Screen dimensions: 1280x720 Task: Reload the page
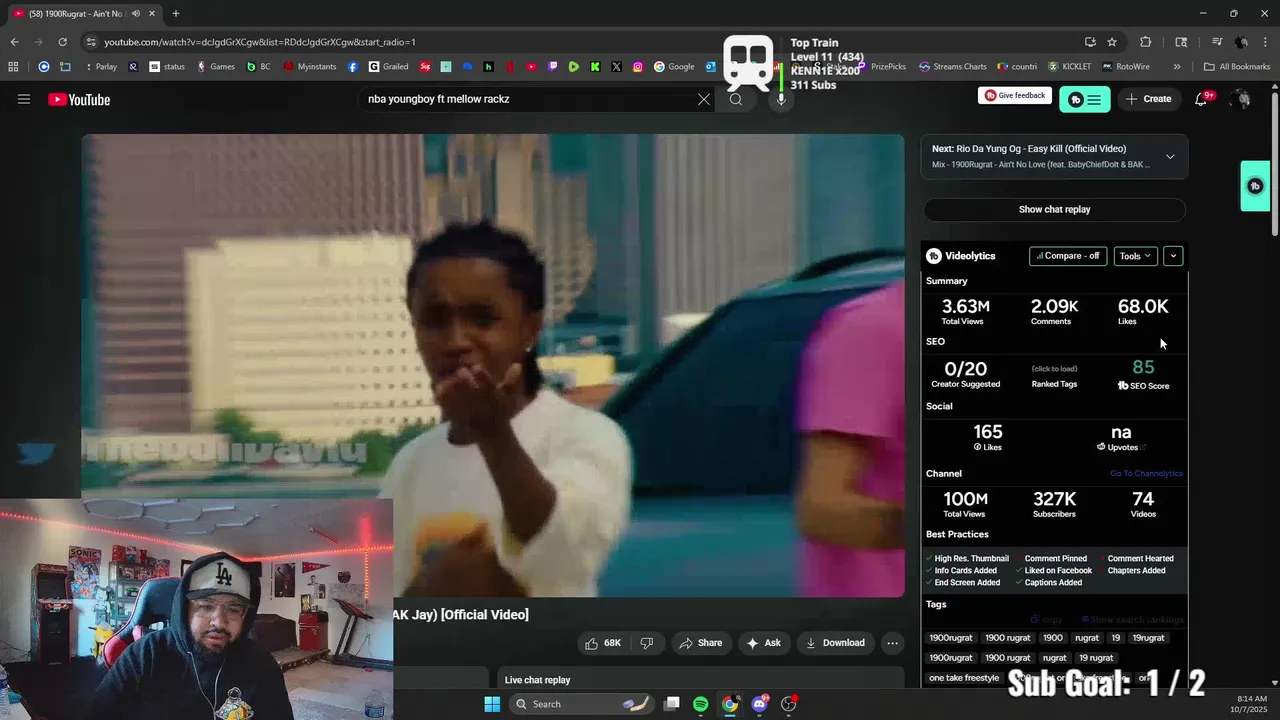[x=62, y=42]
